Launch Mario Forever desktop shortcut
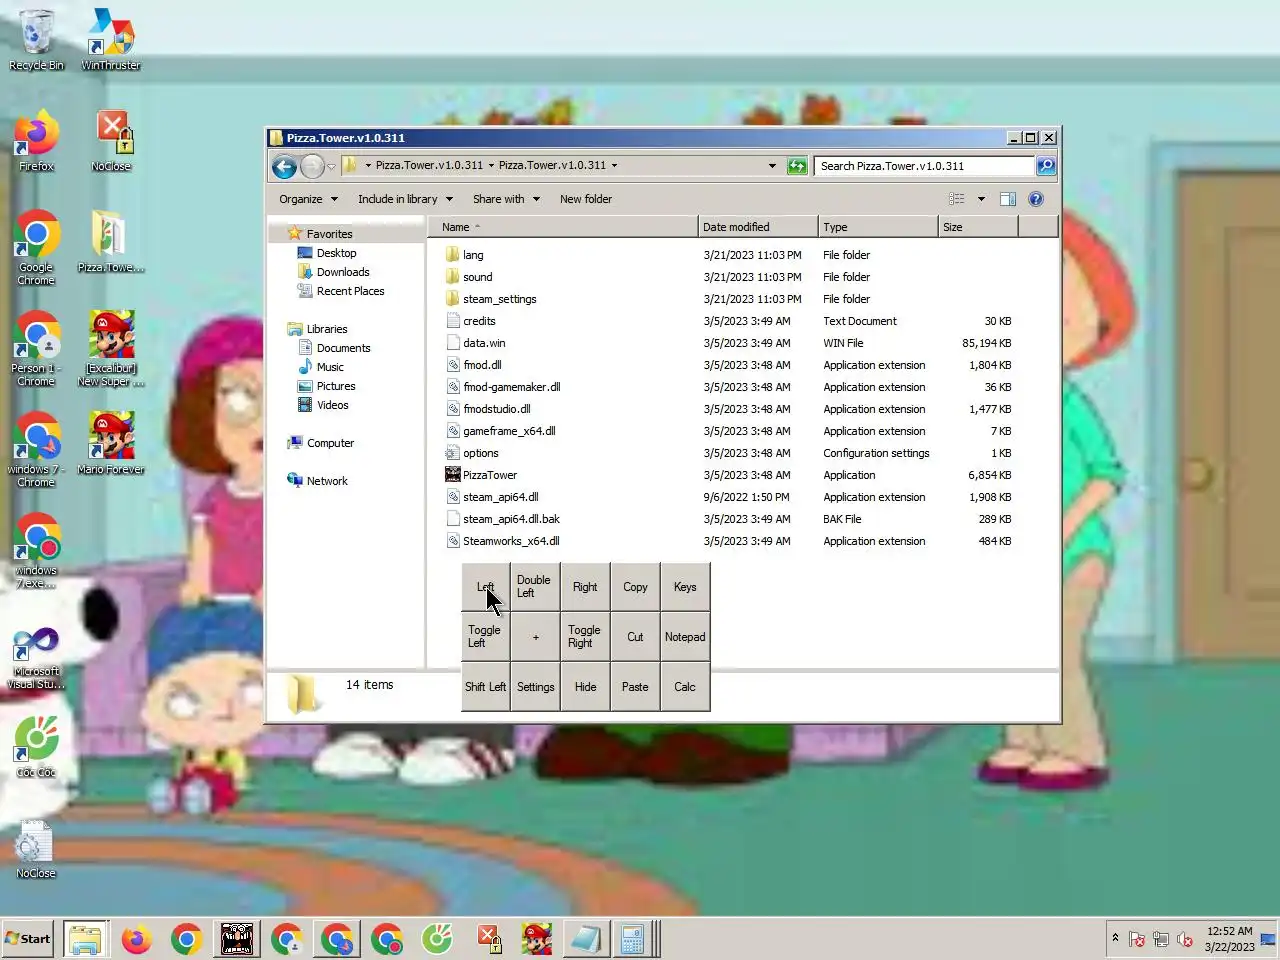The width and height of the screenshot is (1280, 960). point(111,443)
